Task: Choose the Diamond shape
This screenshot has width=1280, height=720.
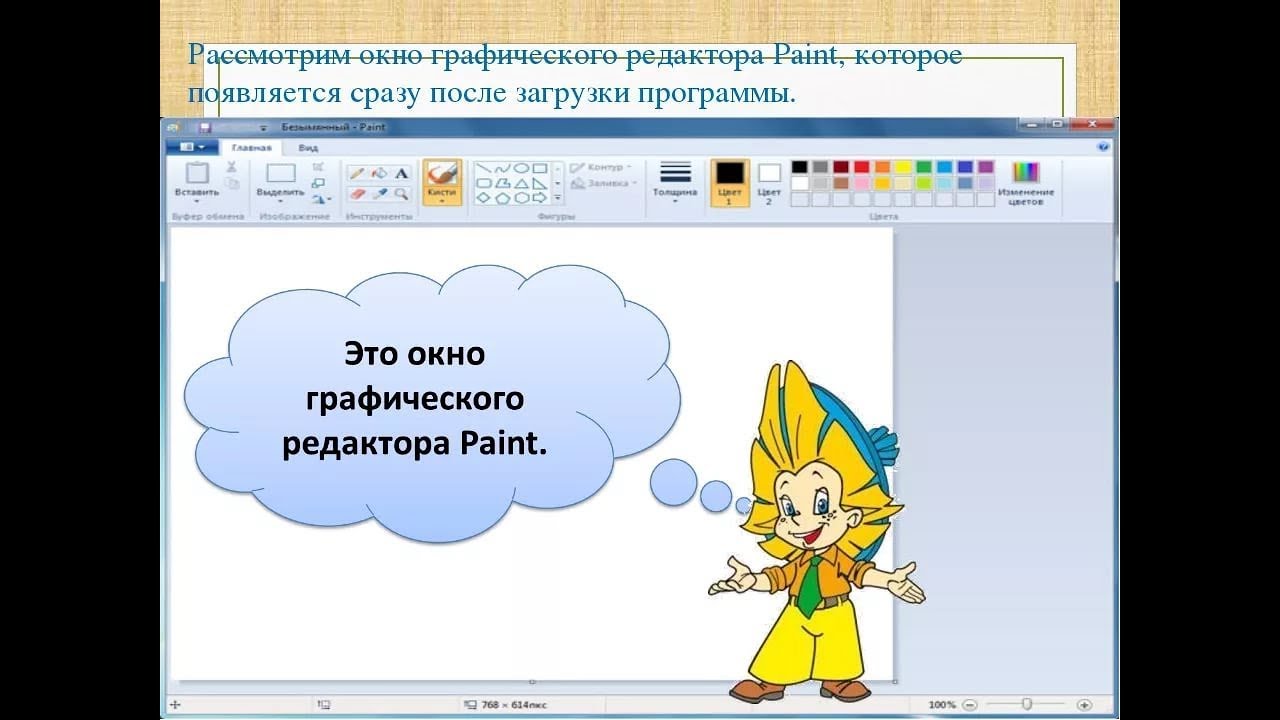Action: pos(483,198)
